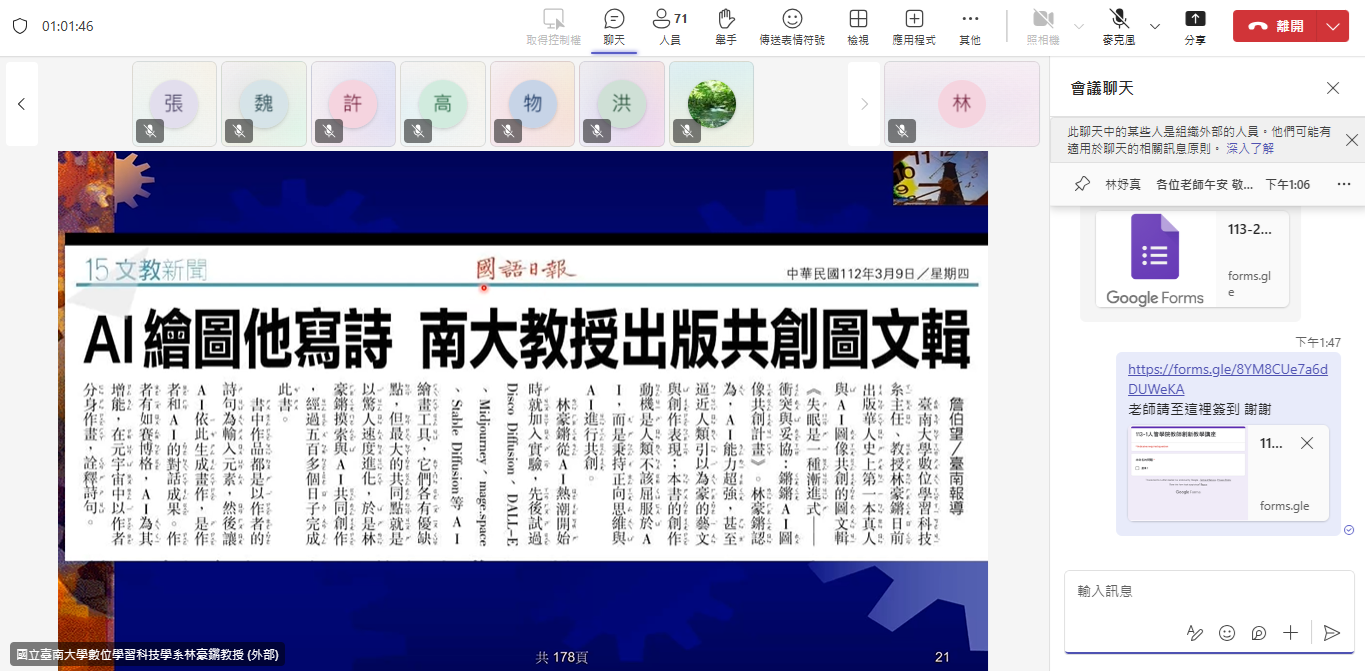1365x671 pixels.
Task: Close the meeting chat panel
Action: point(1332,88)
